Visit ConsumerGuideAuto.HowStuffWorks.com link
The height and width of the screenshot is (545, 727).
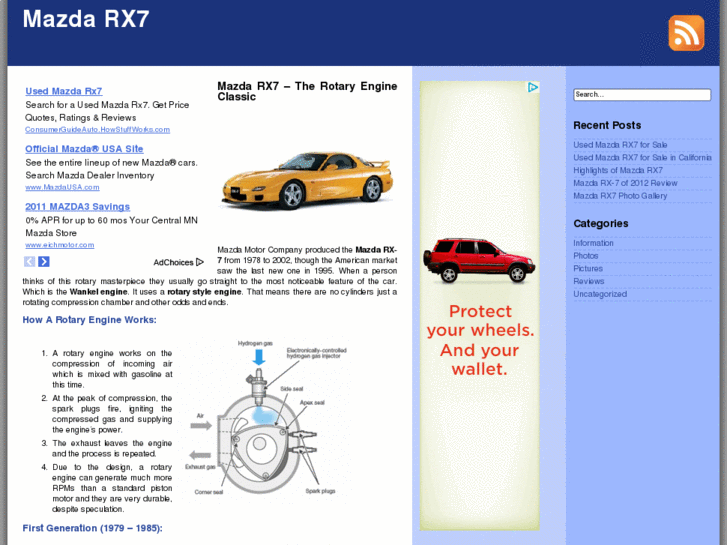coord(97,129)
